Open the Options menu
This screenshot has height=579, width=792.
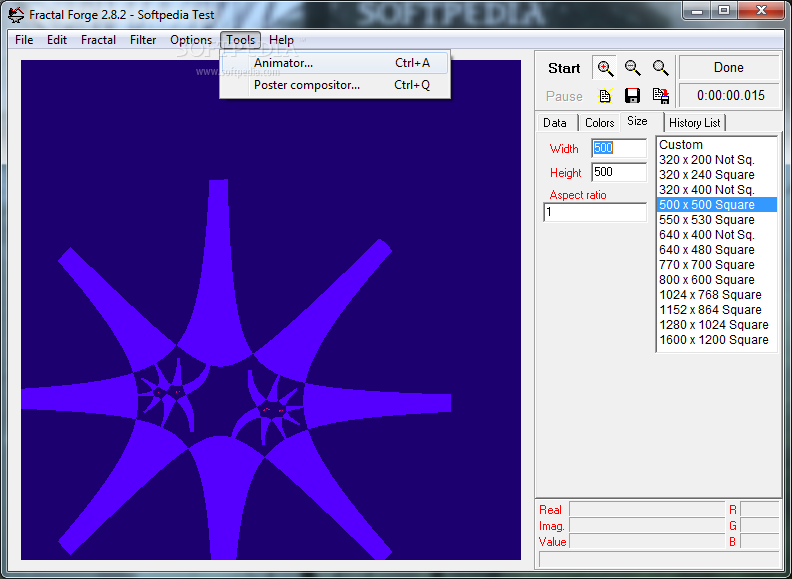[x=191, y=40]
